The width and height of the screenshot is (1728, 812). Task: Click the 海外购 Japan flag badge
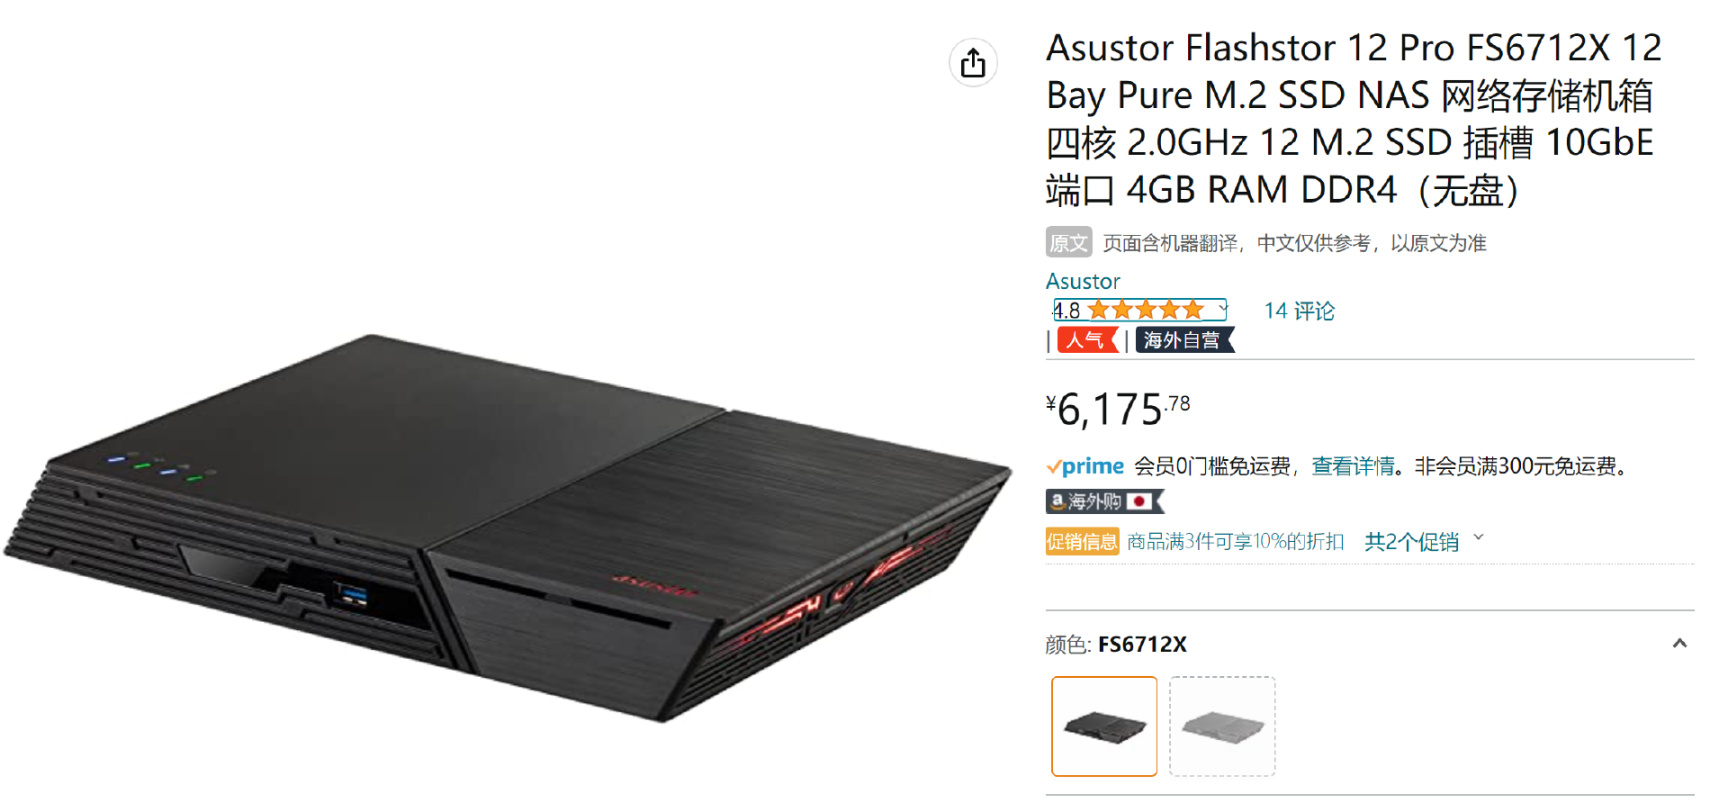tap(1105, 502)
